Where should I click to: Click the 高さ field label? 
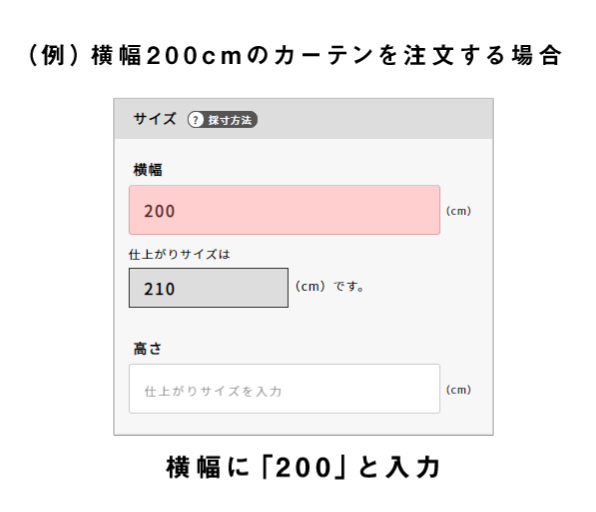[147, 348]
